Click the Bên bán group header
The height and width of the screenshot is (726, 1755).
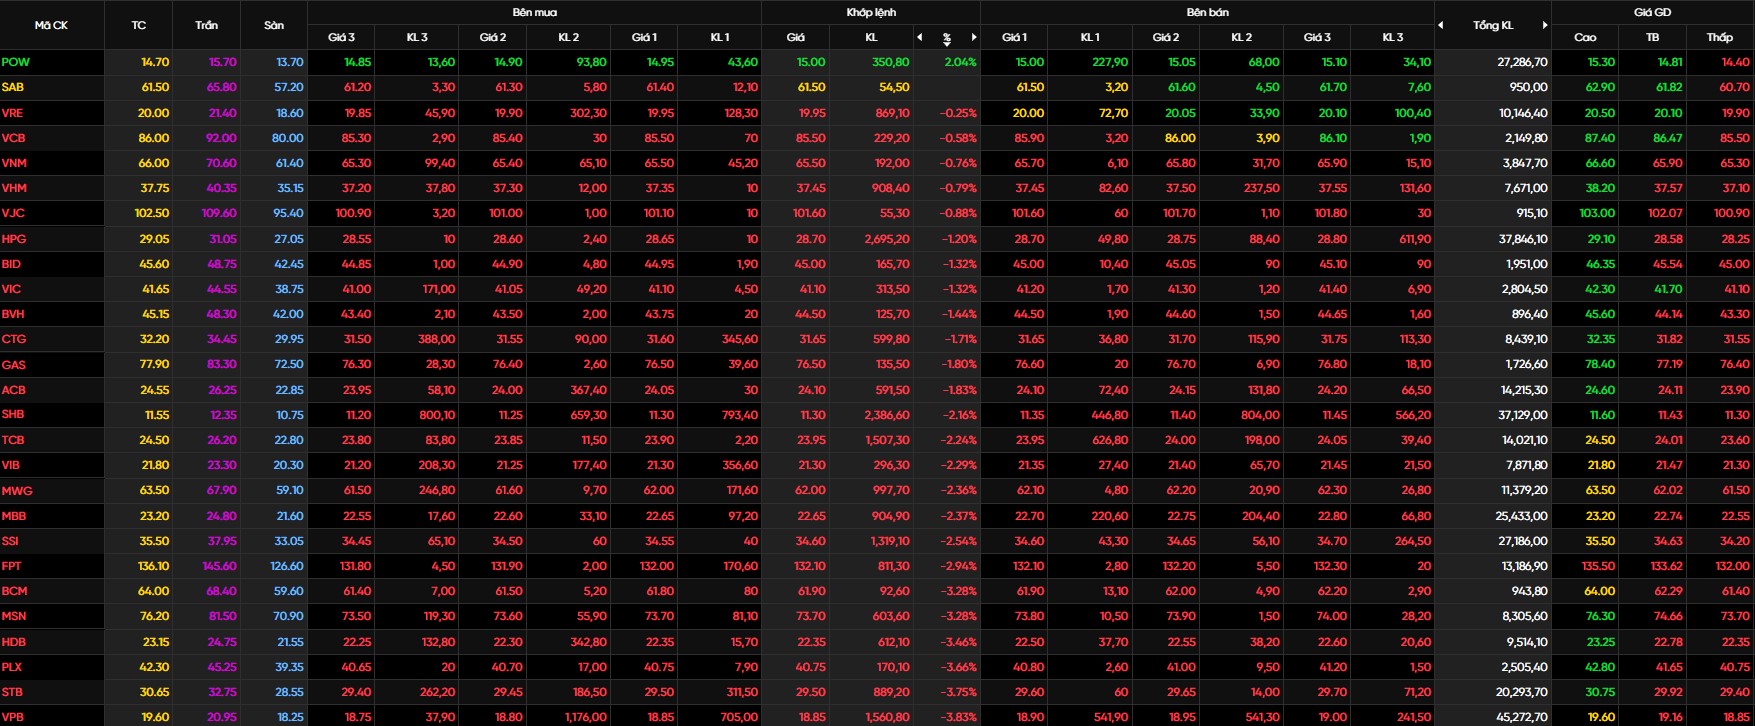[x=1208, y=12]
